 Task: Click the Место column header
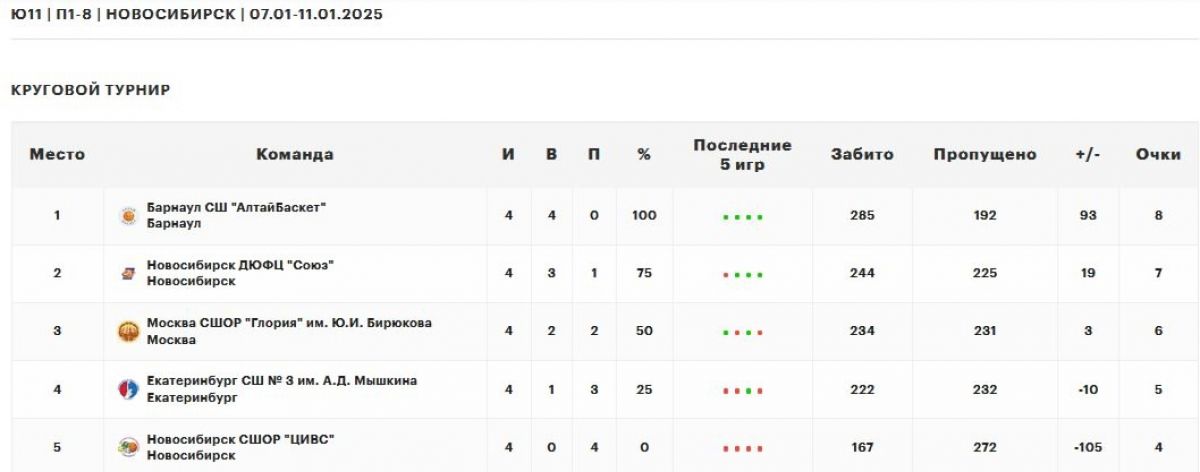click(57, 155)
